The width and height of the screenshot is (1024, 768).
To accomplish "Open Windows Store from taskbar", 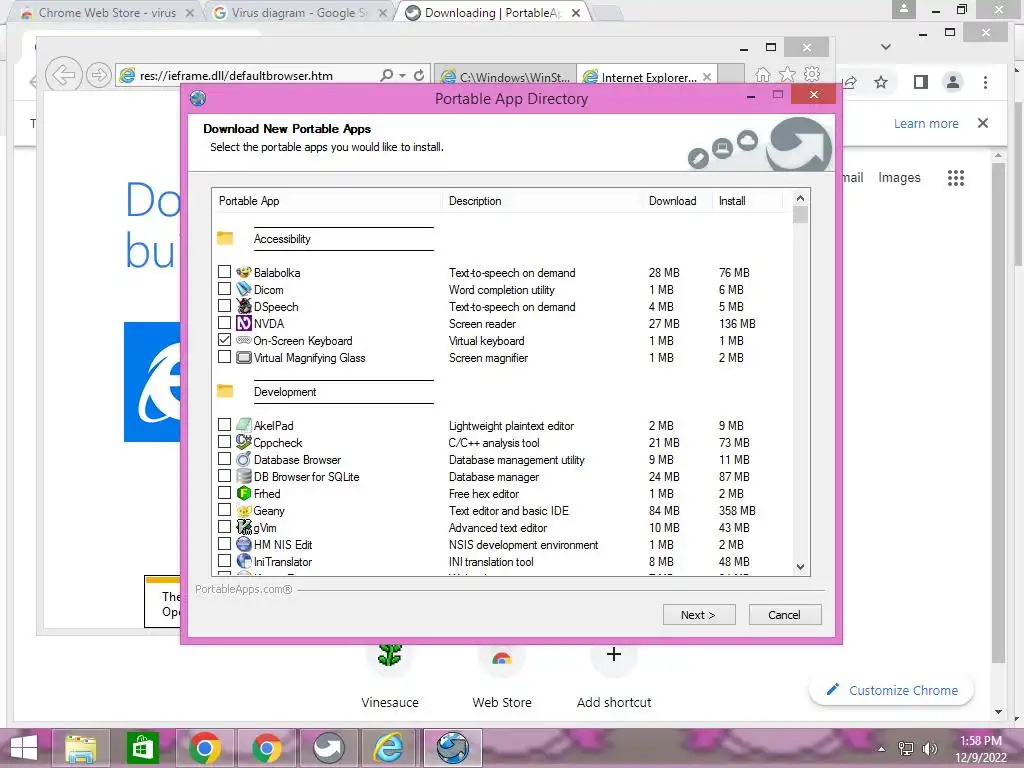I will (142, 748).
